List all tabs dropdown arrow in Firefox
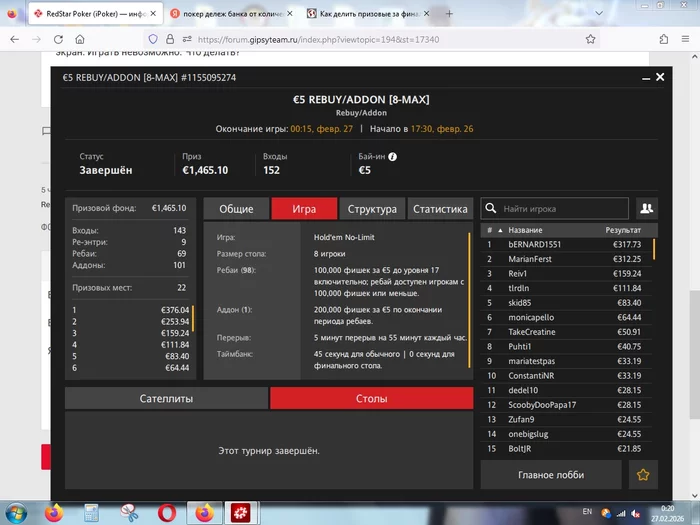The height and width of the screenshot is (525, 700). (x=599, y=13)
